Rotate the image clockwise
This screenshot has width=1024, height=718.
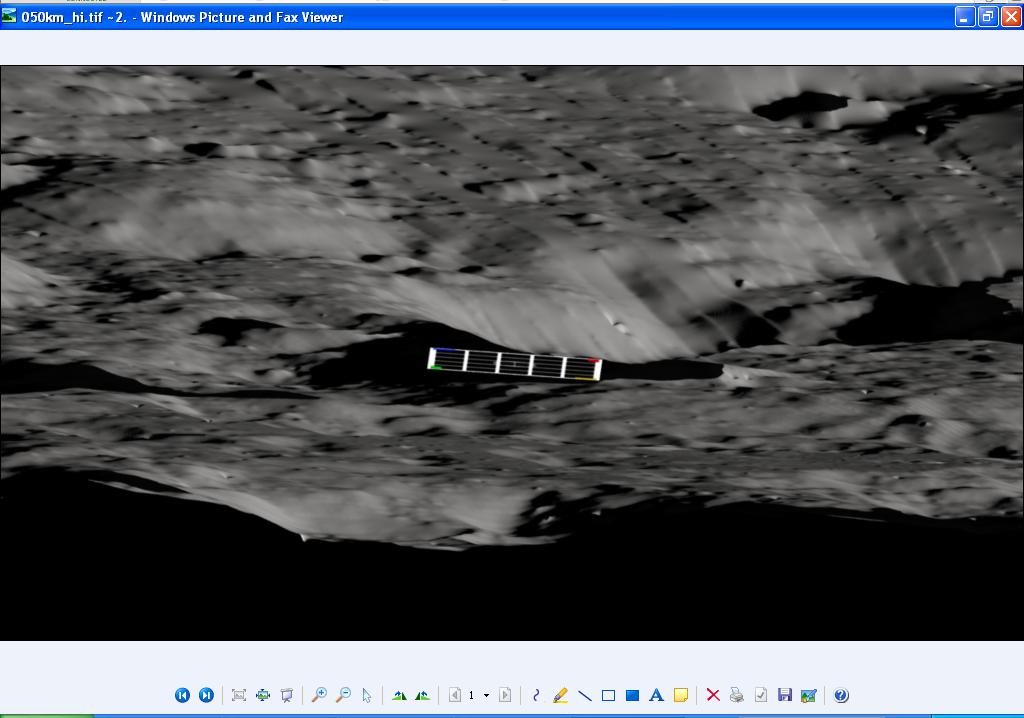pyautogui.click(x=399, y=695)
